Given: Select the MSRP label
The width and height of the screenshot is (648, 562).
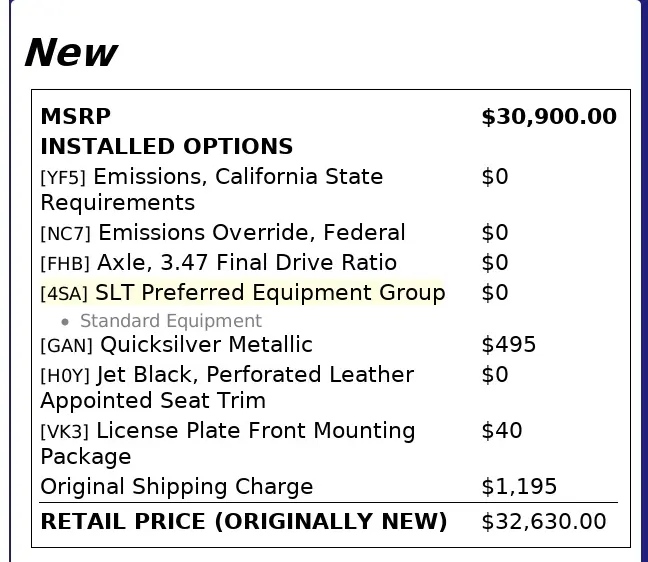Looking at the screenshot, I should click(x=76, y=117).
